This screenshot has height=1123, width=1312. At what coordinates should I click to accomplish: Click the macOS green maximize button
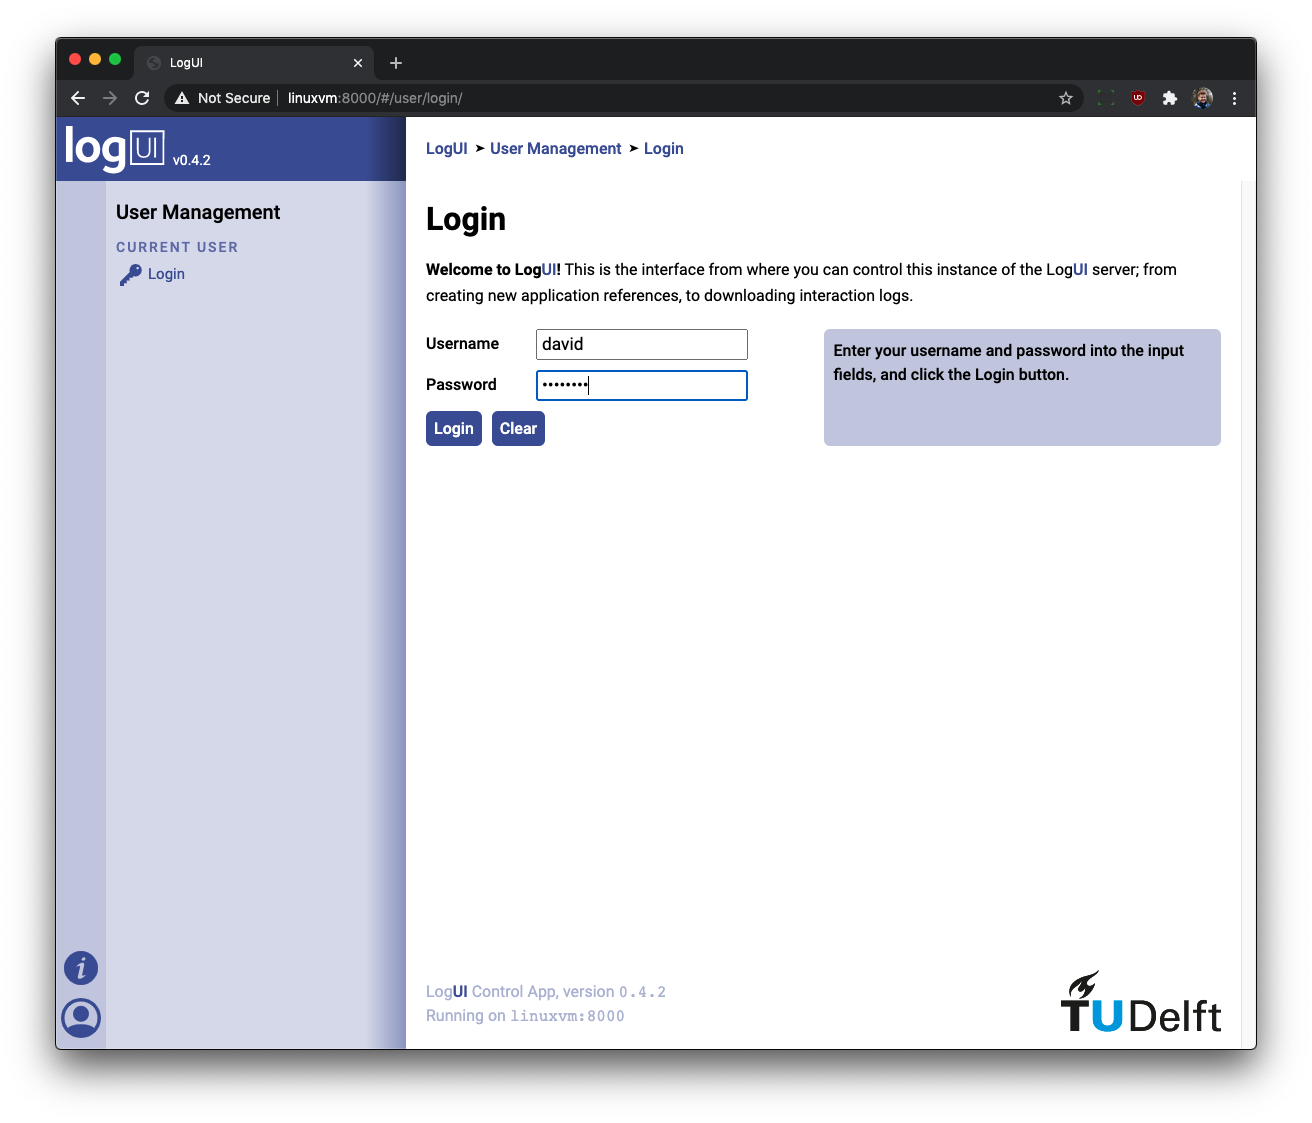click(115, 59)
